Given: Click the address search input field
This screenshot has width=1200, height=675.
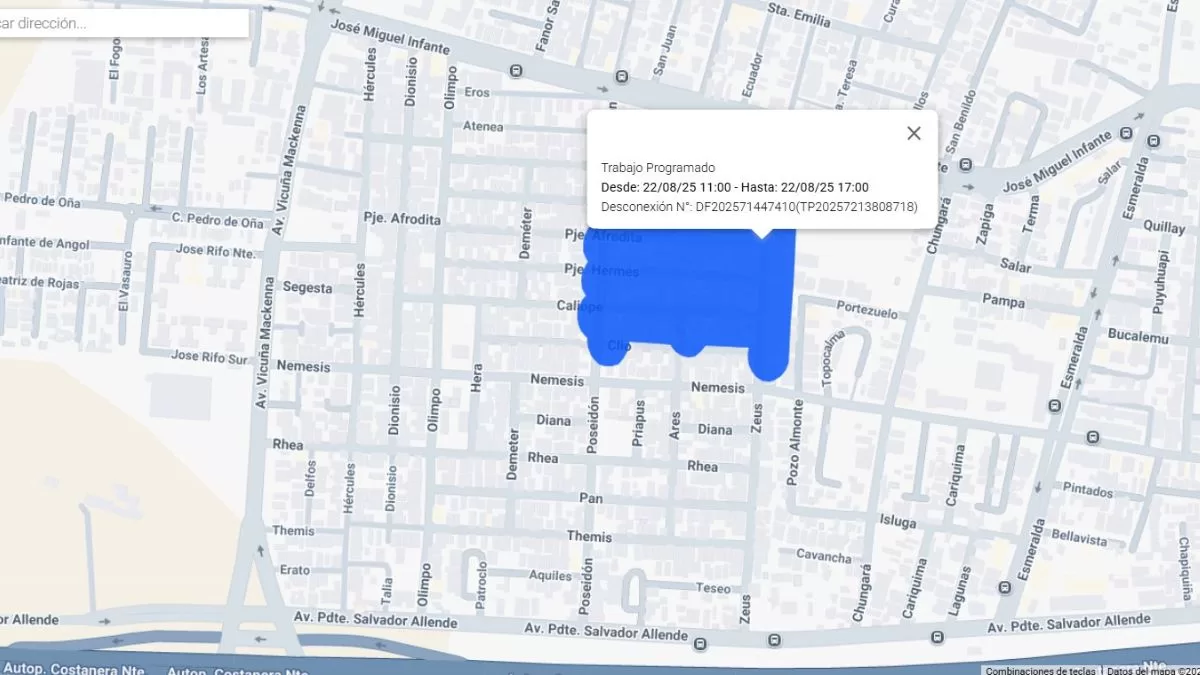Looking at the screenshot, I should click(x=120, y=23).
